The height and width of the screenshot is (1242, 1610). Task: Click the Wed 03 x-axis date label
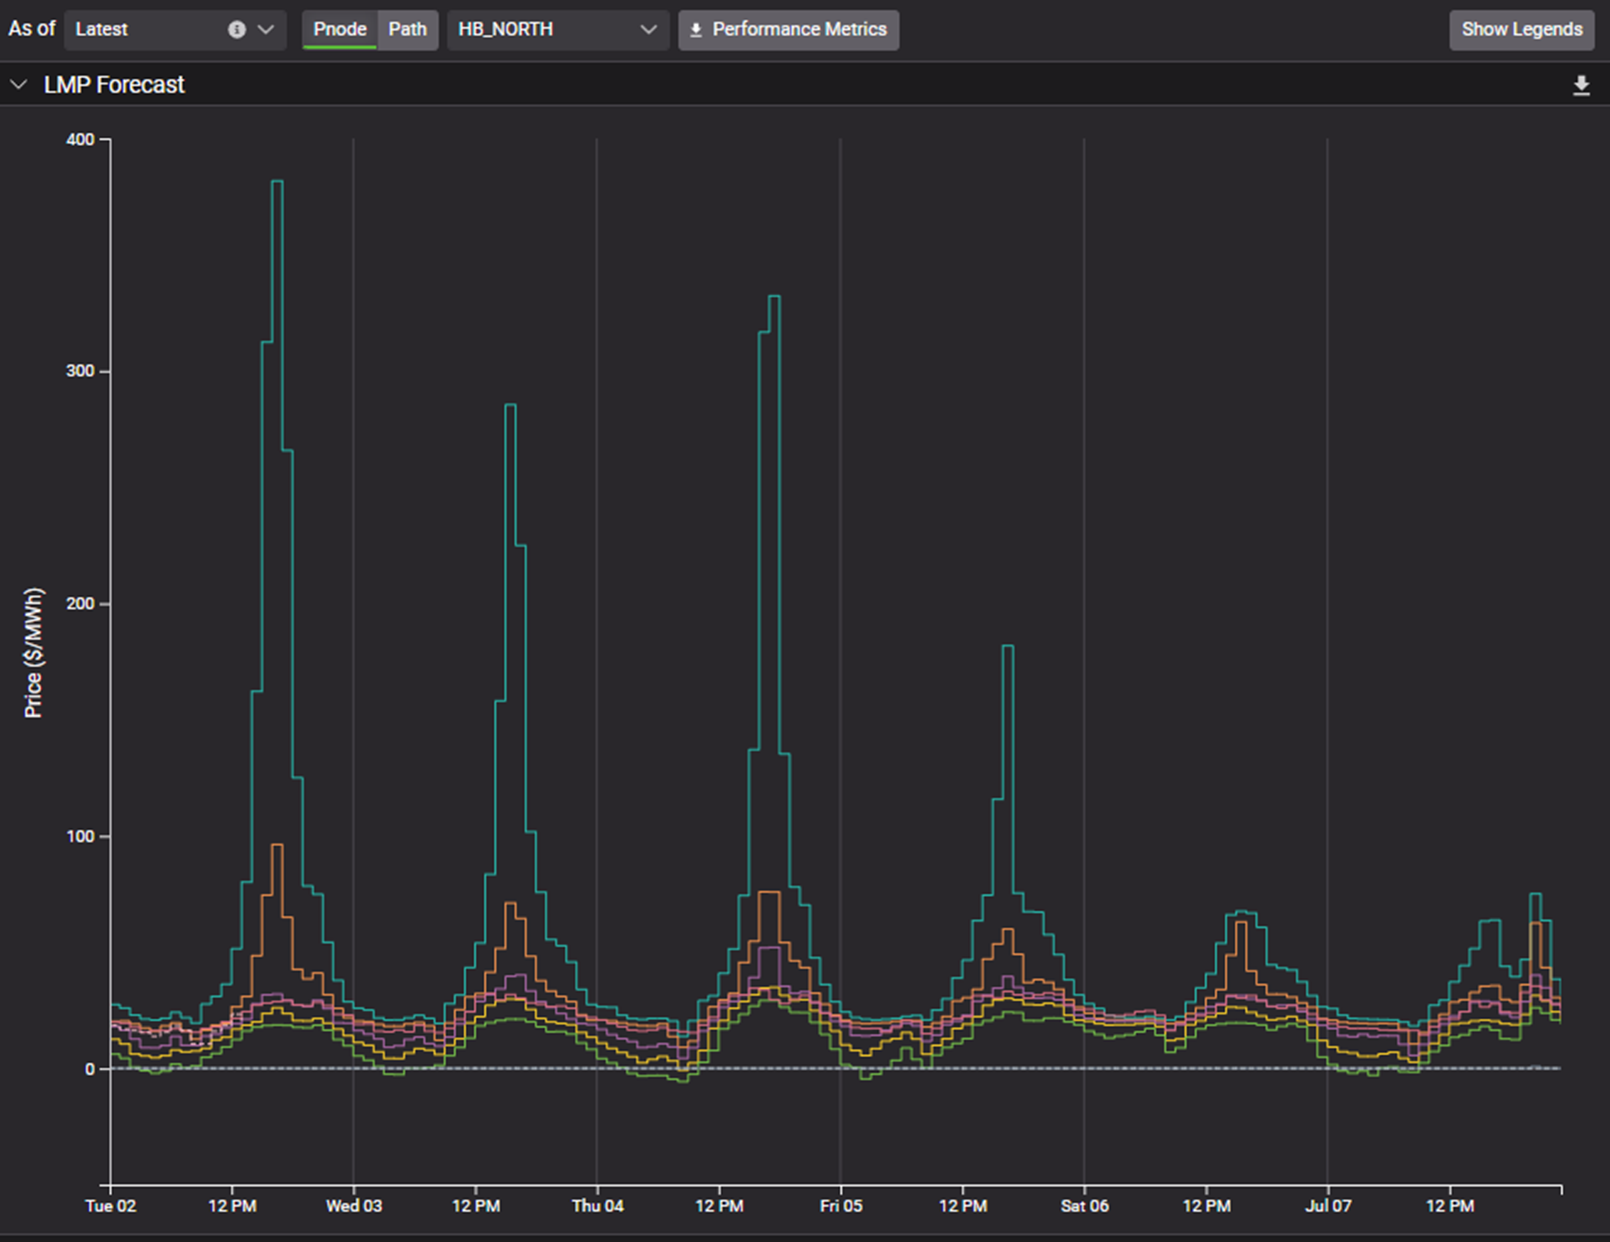tap(354, 1206)
